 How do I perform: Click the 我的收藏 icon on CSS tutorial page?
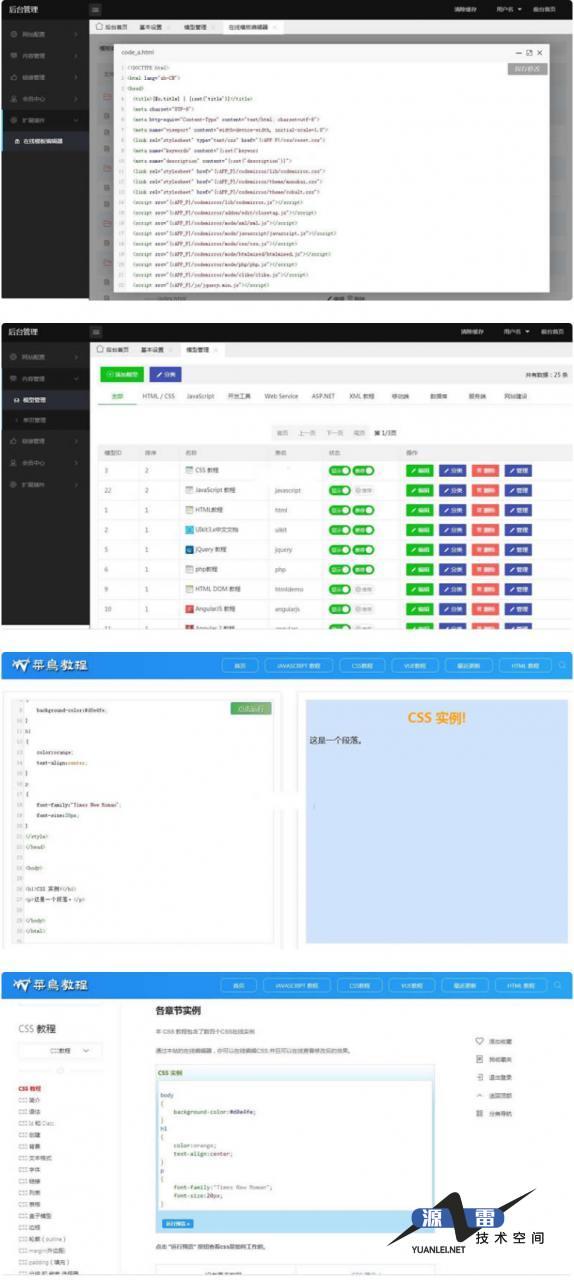479,1059
